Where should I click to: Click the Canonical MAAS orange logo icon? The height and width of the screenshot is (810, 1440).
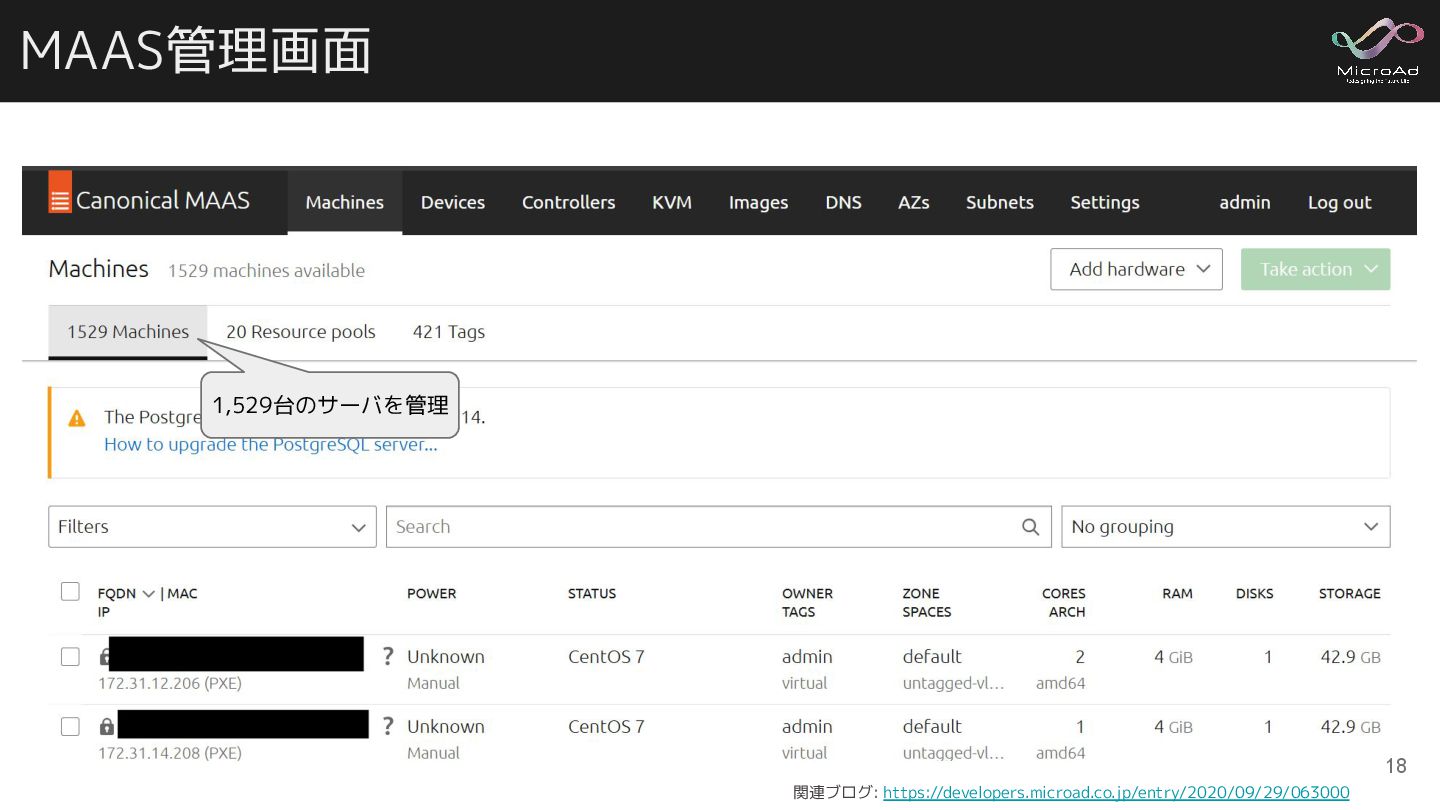pyautogui.click(x=60, y=192)
